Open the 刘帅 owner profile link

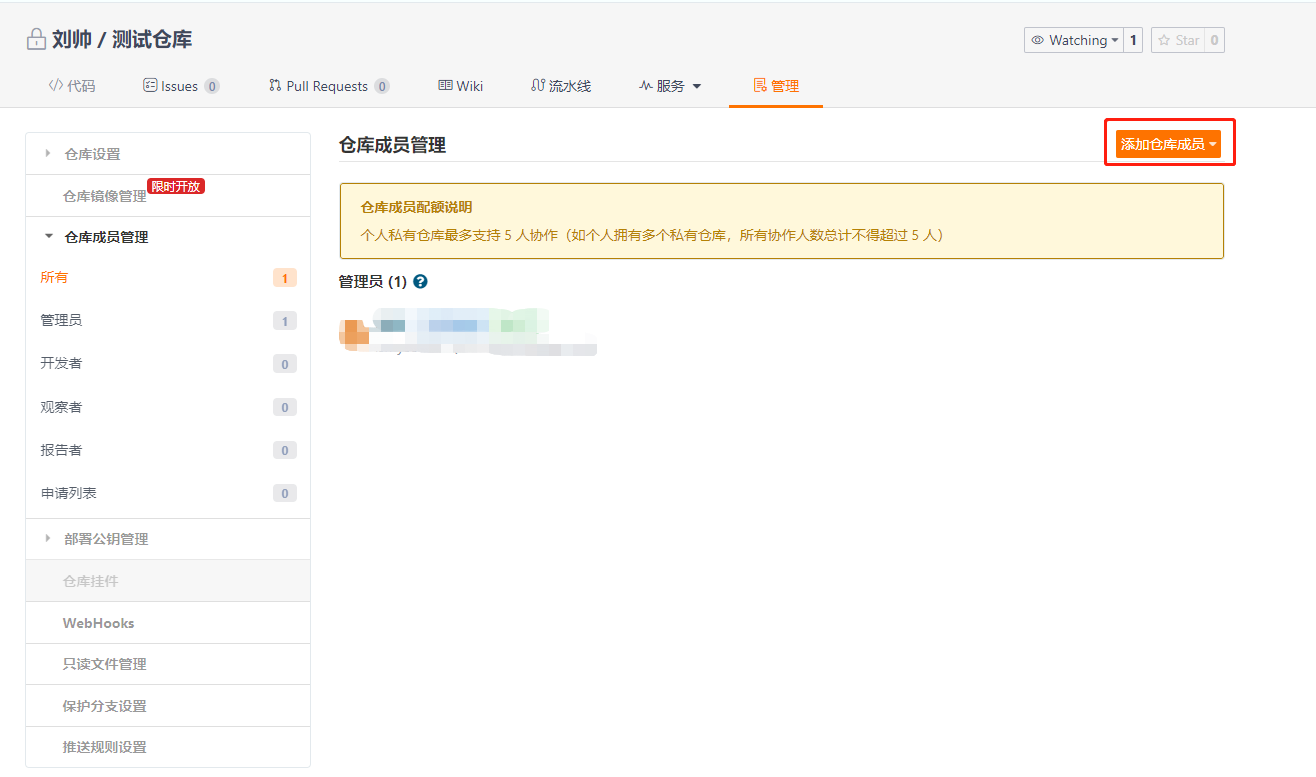click(x=72, y=40)
